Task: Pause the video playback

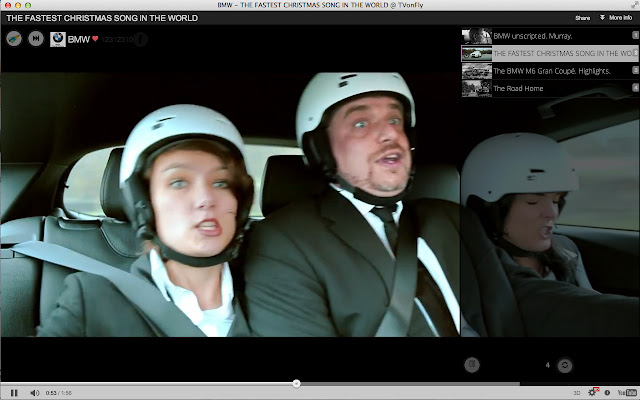Action: point(14,392)
